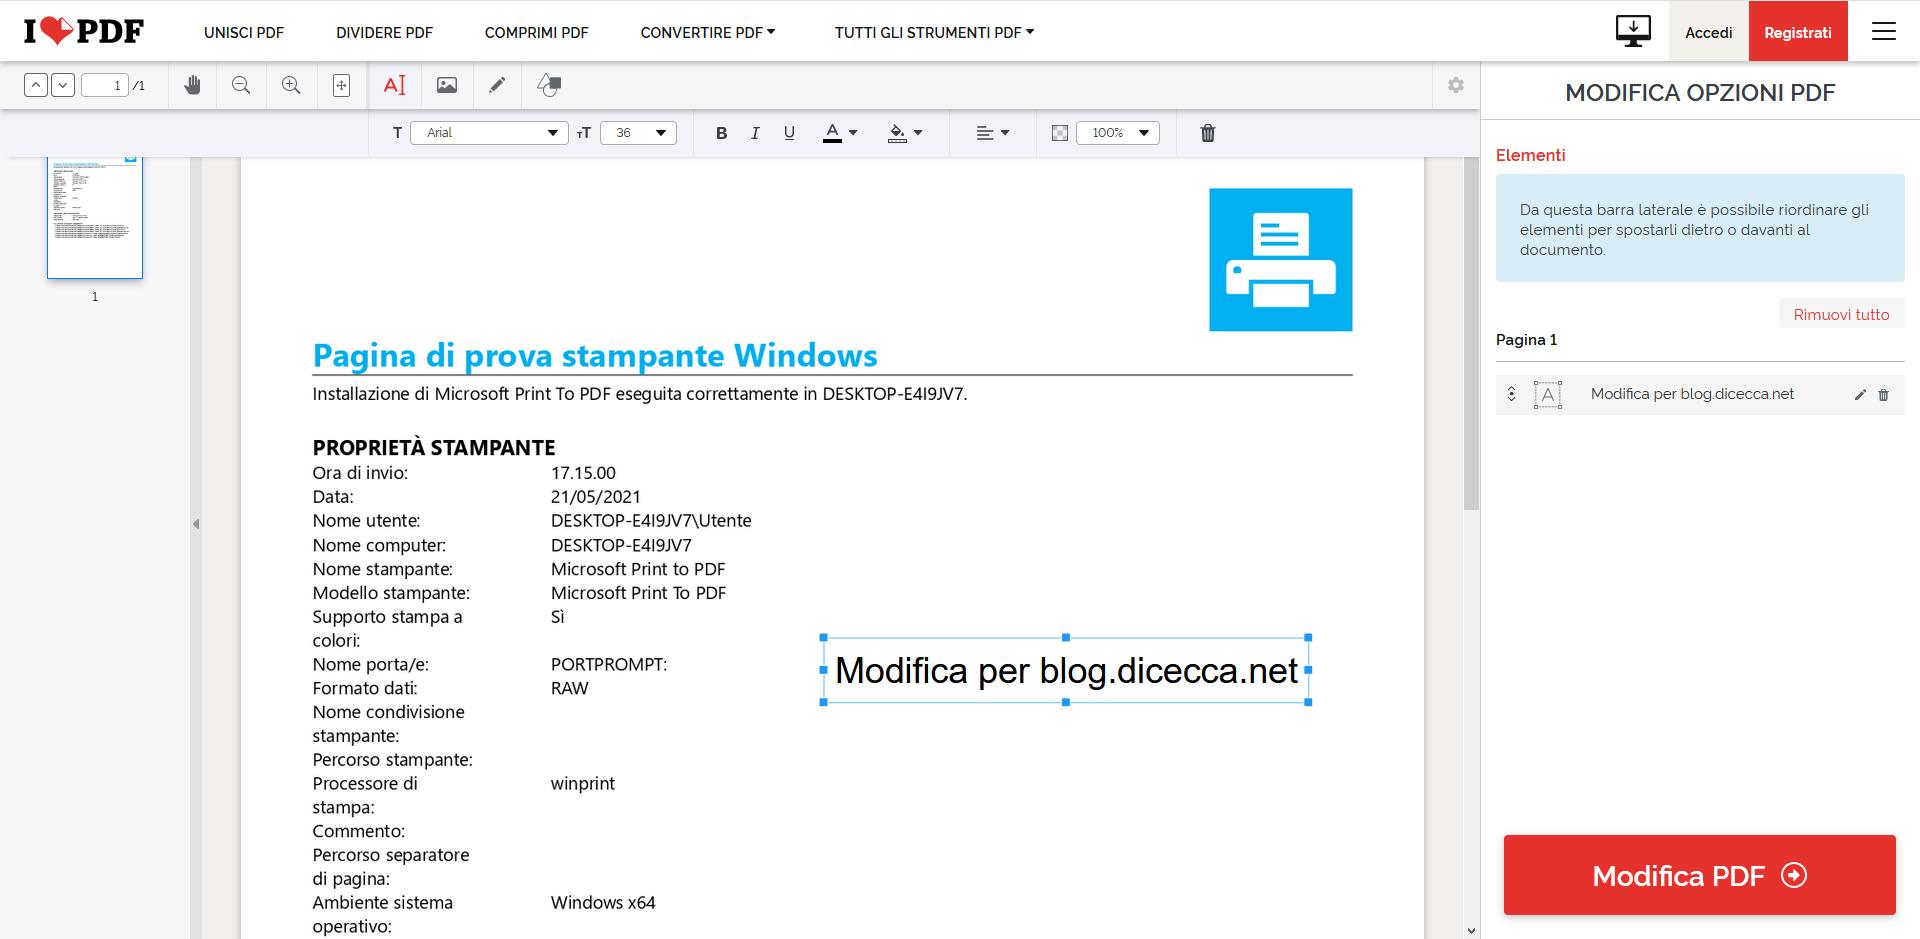Toggle italic formatting on selected text
The height and width of the screenshot is (939, 1920).
[x=755, y=132]
